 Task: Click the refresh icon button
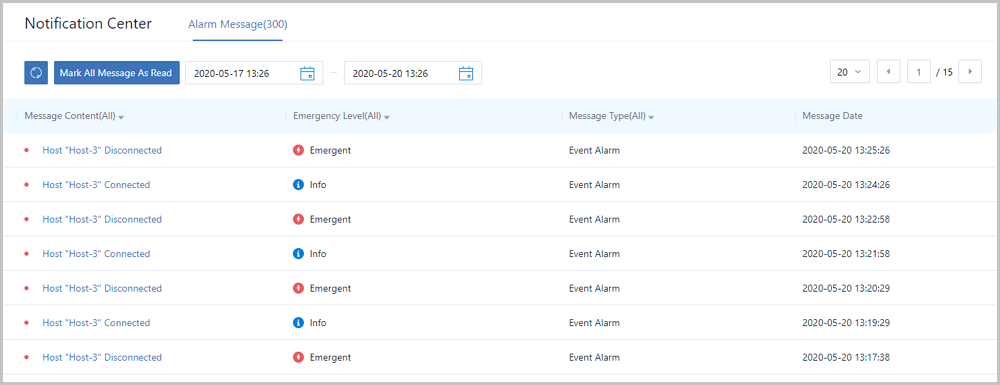tap(36, 73)
